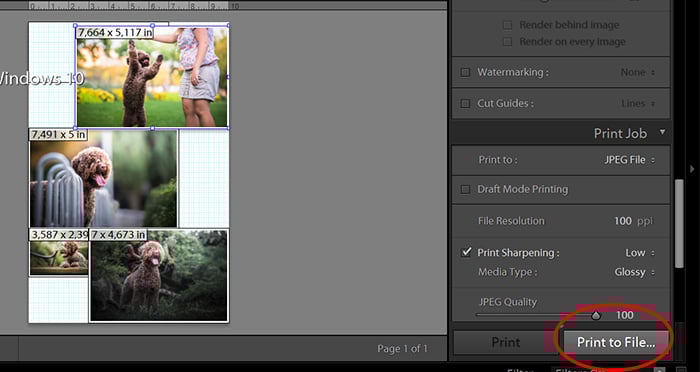Click the 7 x 4,673 in dimension label
Image resolution: width=700 pixels, height=372 pixels.
pos(118,234)
